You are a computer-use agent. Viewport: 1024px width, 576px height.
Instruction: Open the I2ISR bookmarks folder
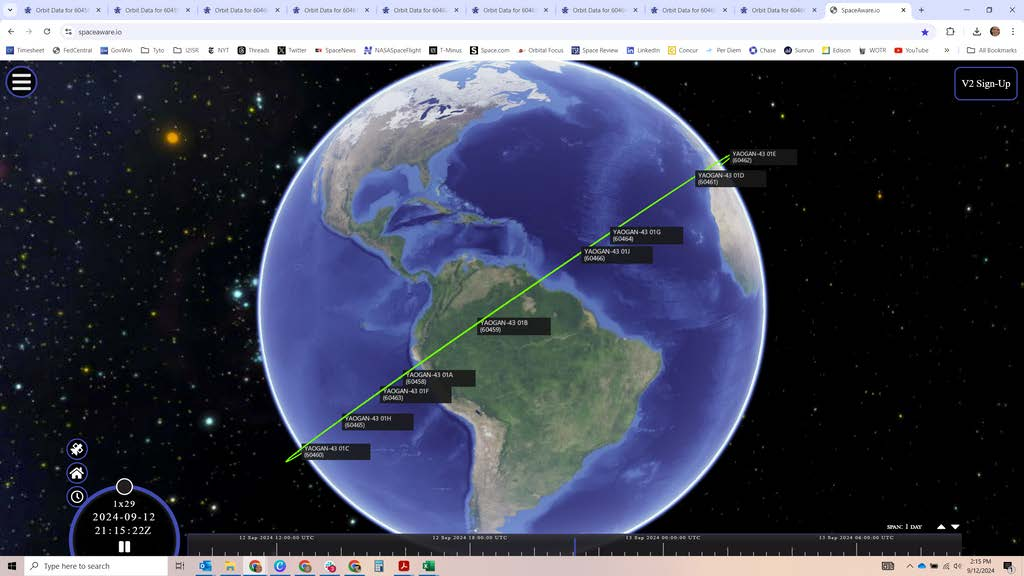pyautogui.click(x=186, y=50)
